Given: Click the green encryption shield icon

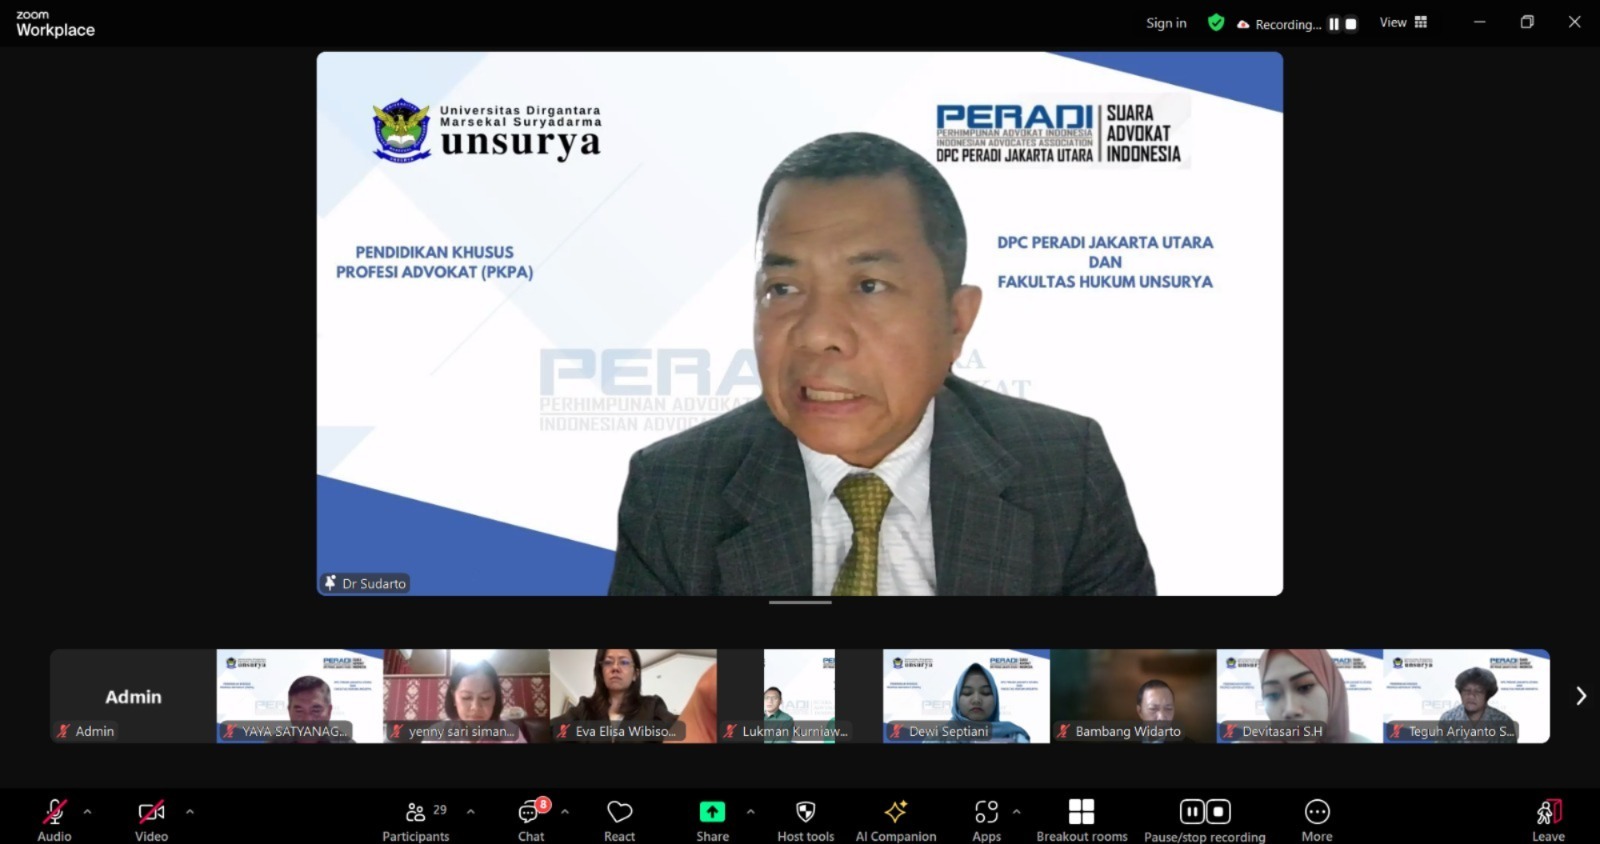Looking at the screenshot, I should [1216, 23].
